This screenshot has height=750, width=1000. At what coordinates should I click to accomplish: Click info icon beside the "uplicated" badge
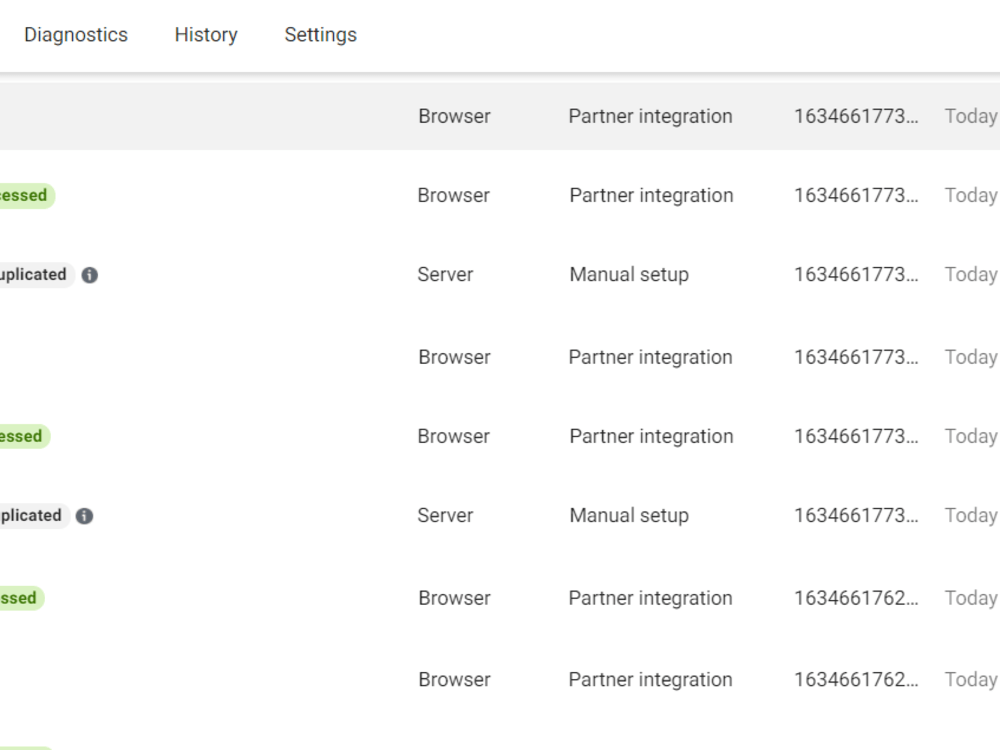point(90,275)
